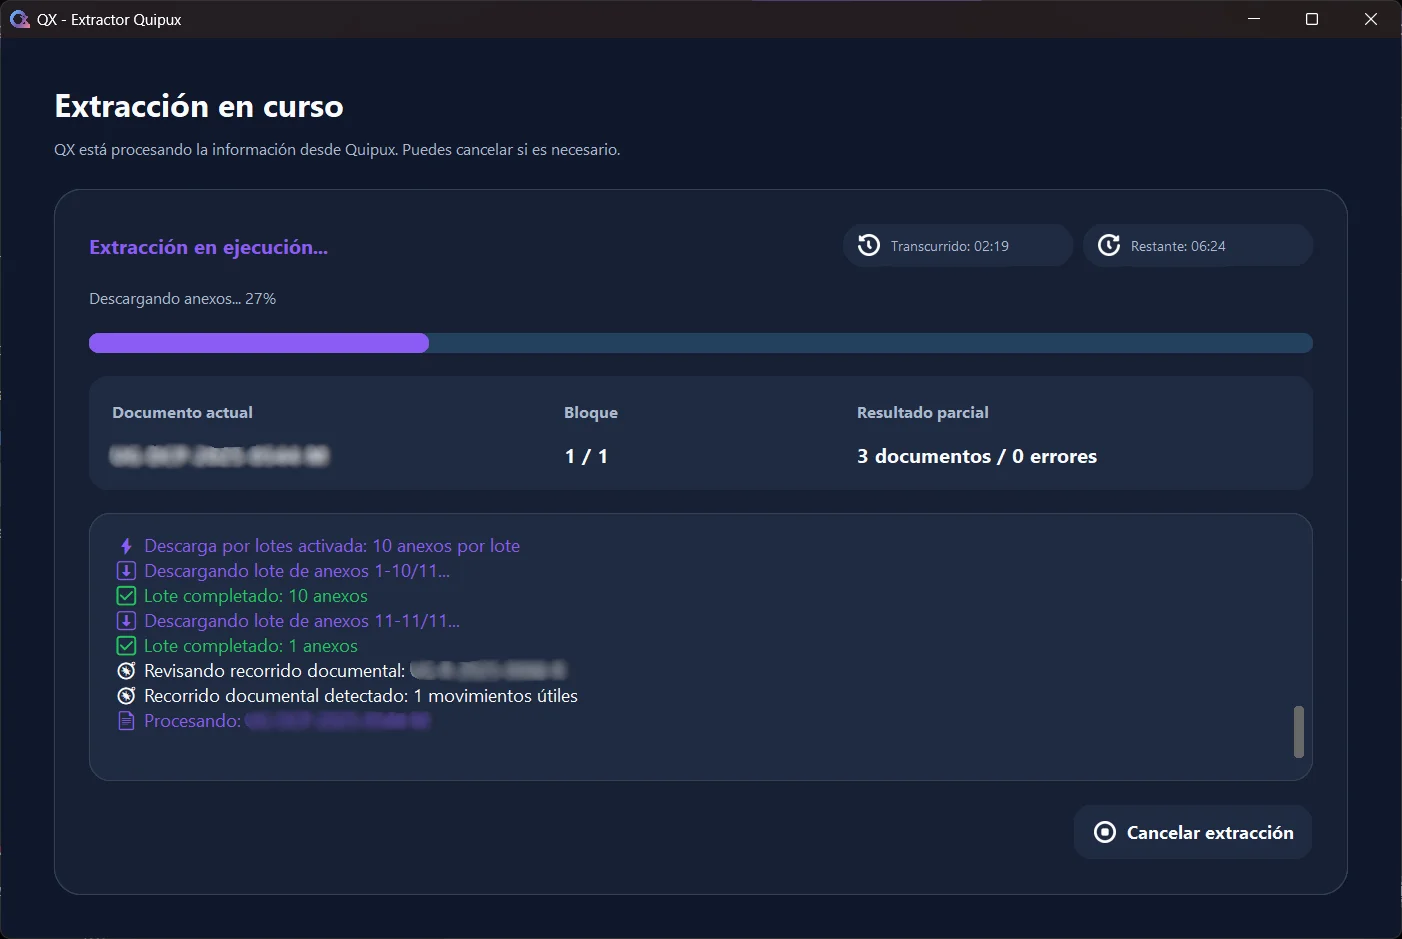
Task: Close the QX Extractor Quipux window
Action: coord(1371,19)
